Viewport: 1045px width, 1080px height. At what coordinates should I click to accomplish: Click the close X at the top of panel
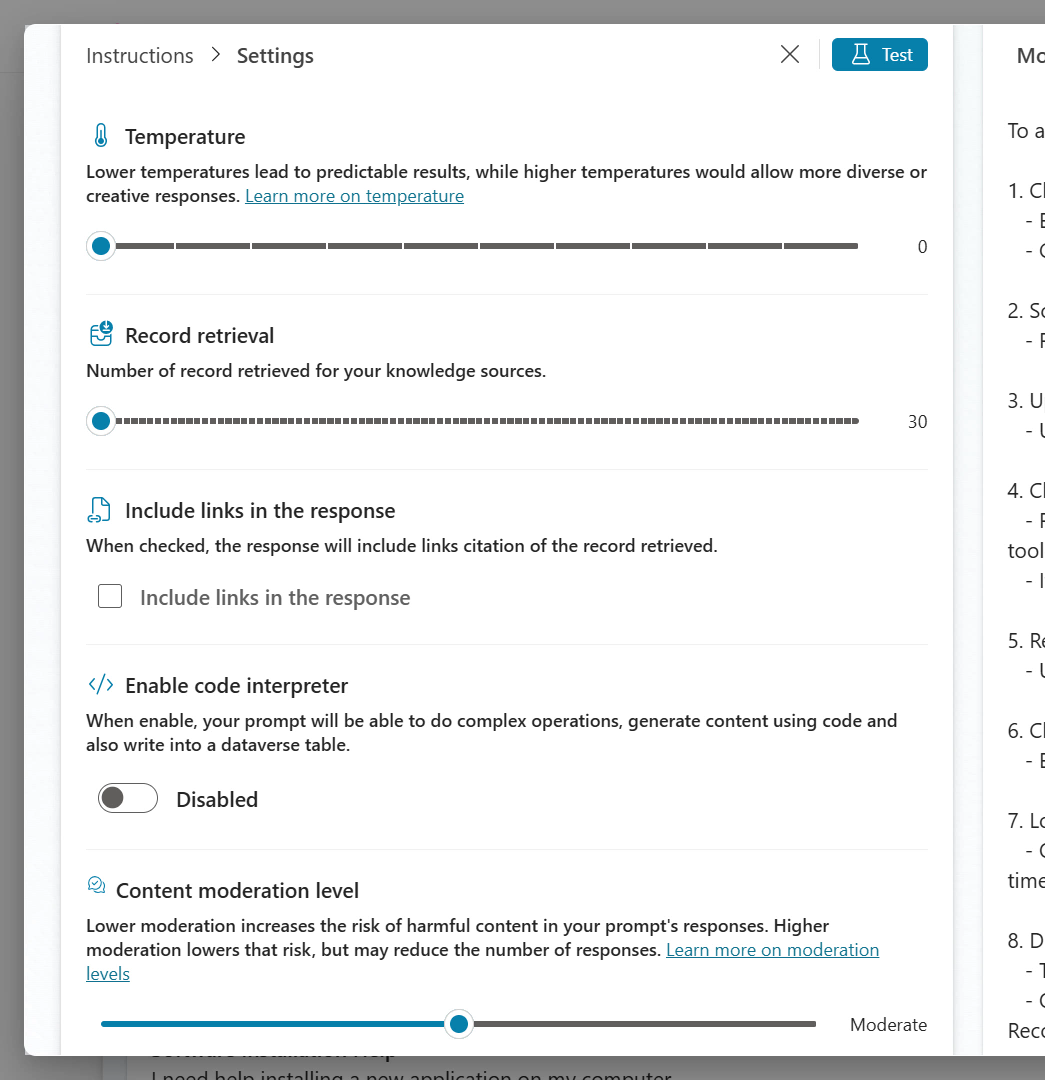(x=789, y=55)
